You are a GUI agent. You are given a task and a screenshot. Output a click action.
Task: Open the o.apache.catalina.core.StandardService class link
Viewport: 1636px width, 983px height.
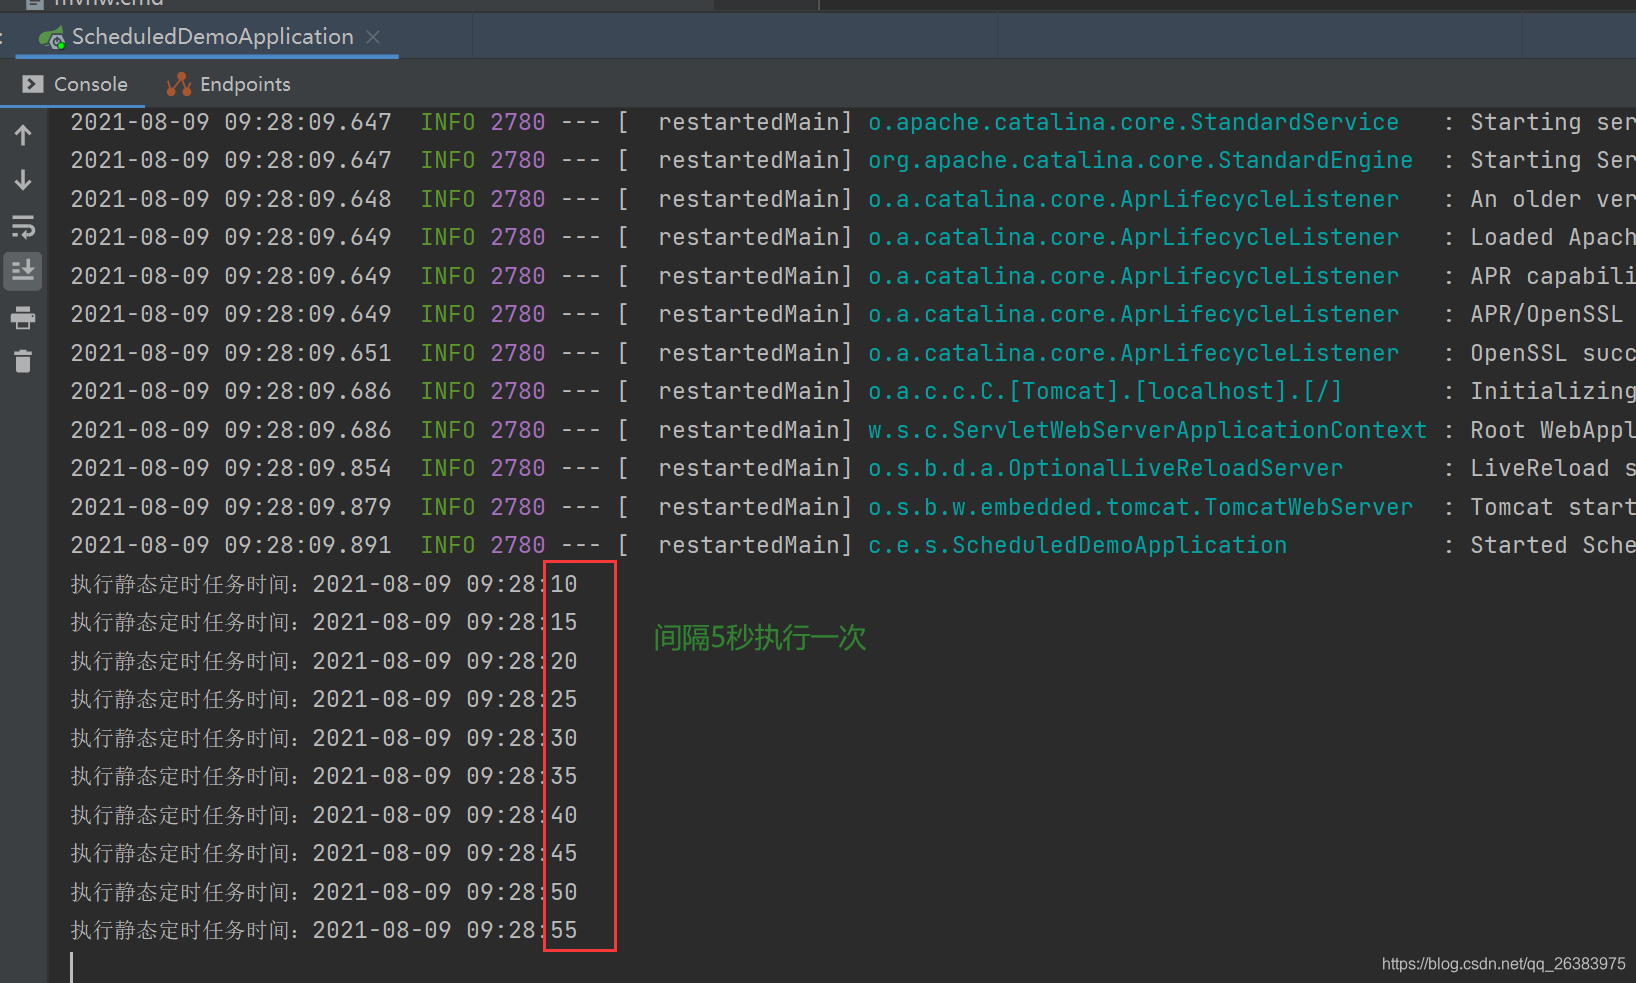(1133, 122)
